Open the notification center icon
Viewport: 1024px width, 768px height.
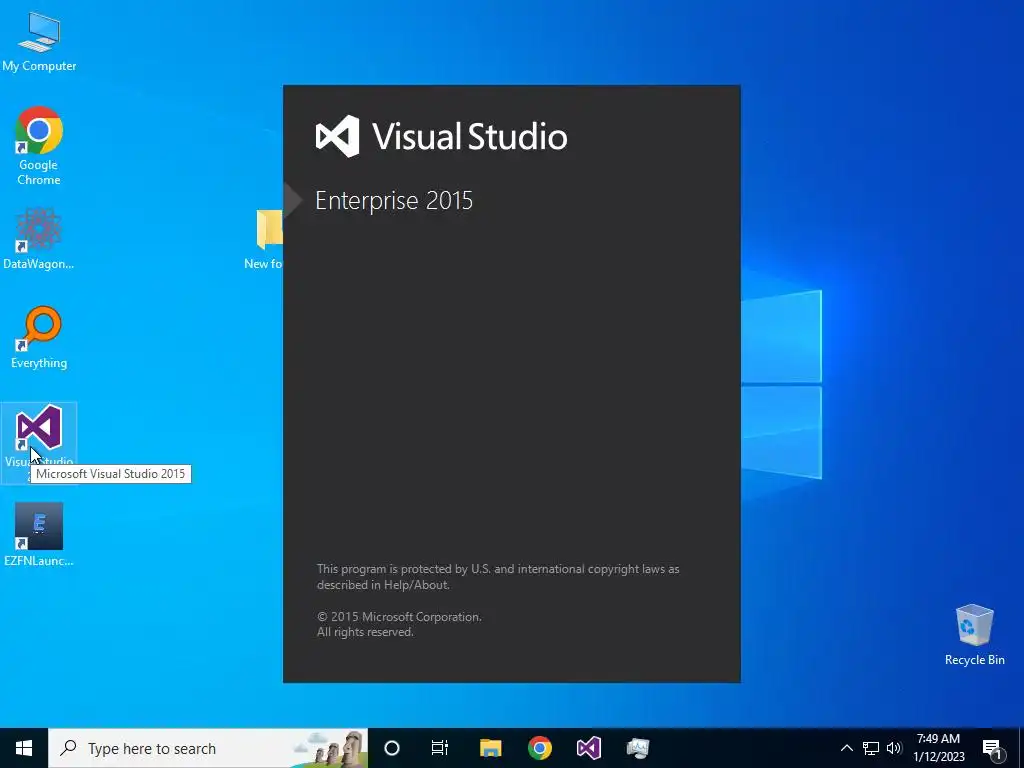click(992, 748)
